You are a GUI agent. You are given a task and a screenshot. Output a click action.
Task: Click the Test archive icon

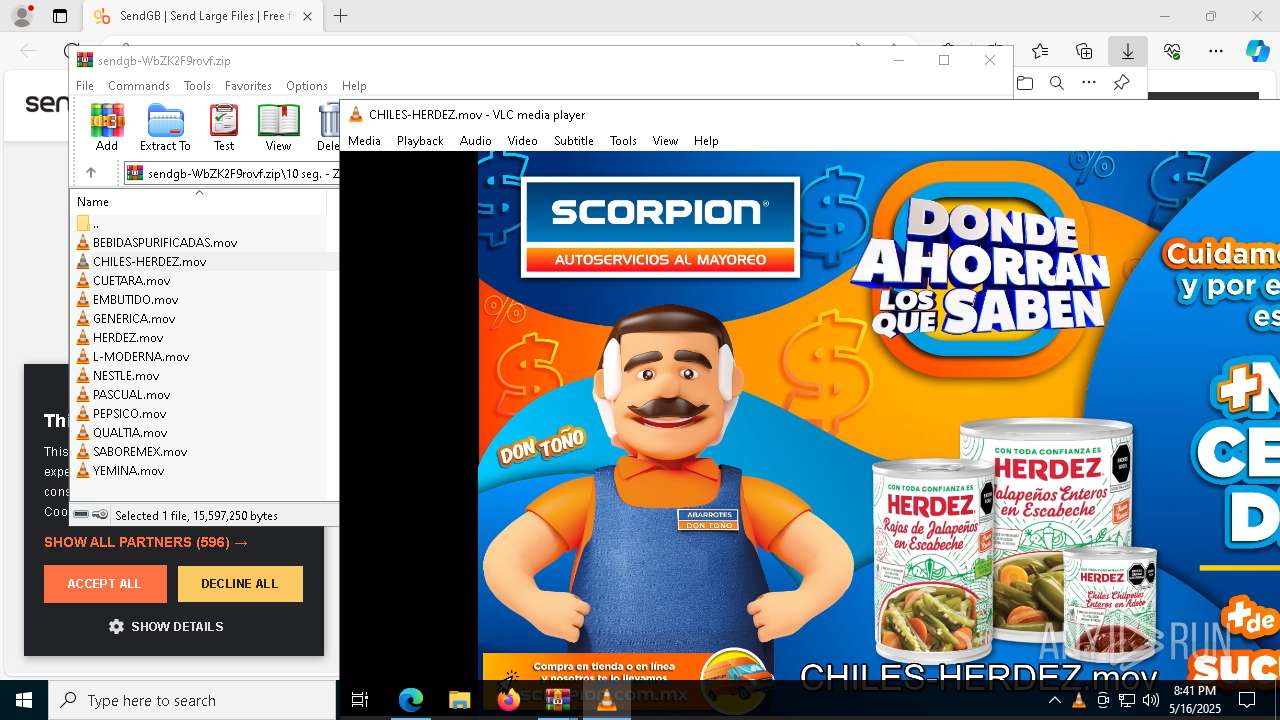224,127
